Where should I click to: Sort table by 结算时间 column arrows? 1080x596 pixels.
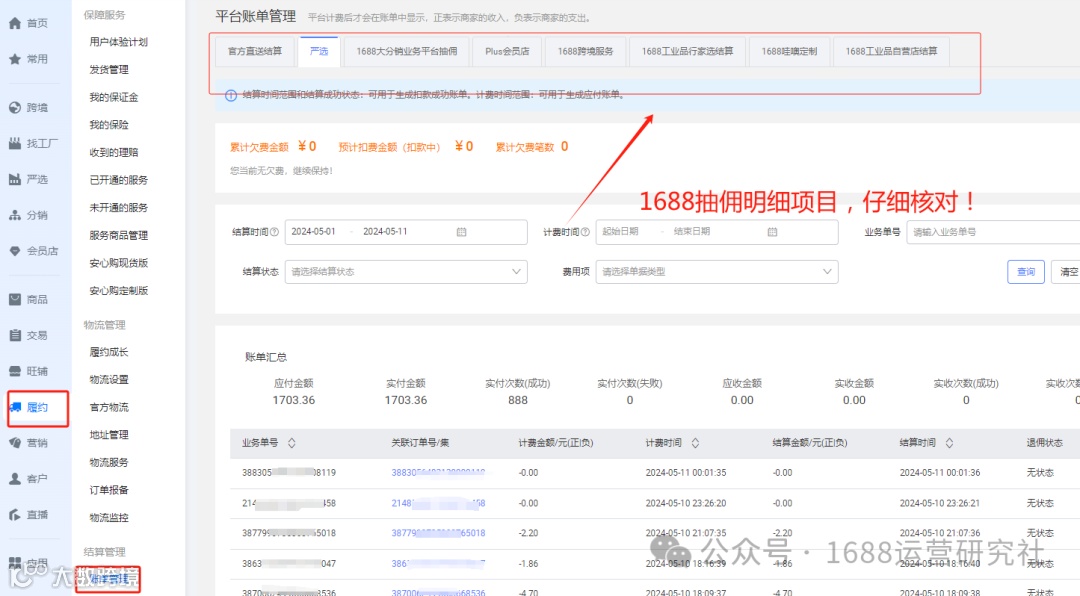pyautogui.click(x=949, y=443)
